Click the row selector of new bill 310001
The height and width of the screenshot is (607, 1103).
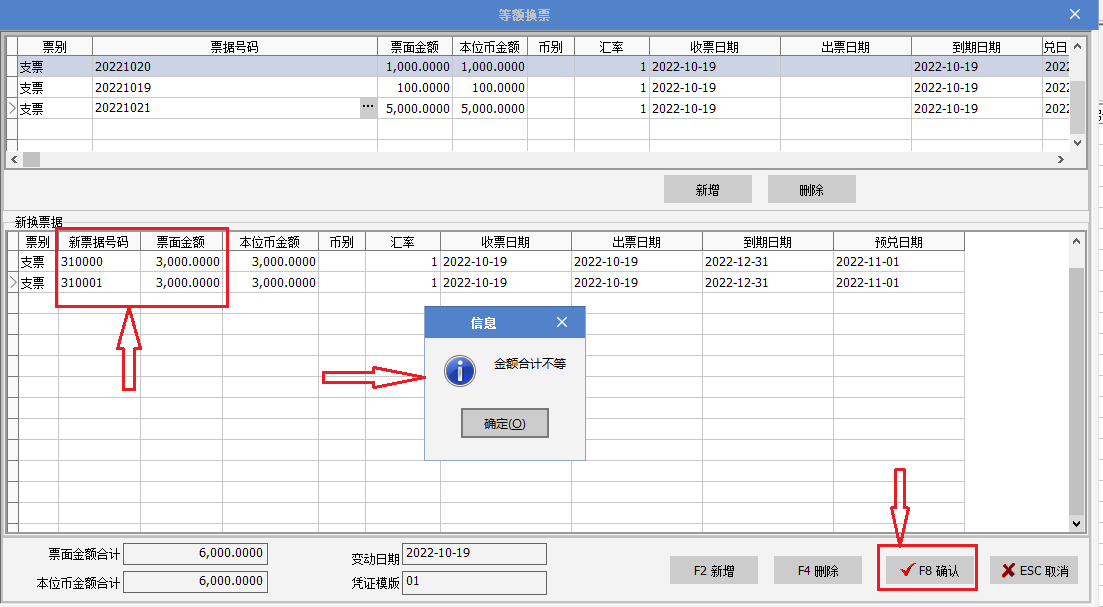click(13, 283)
